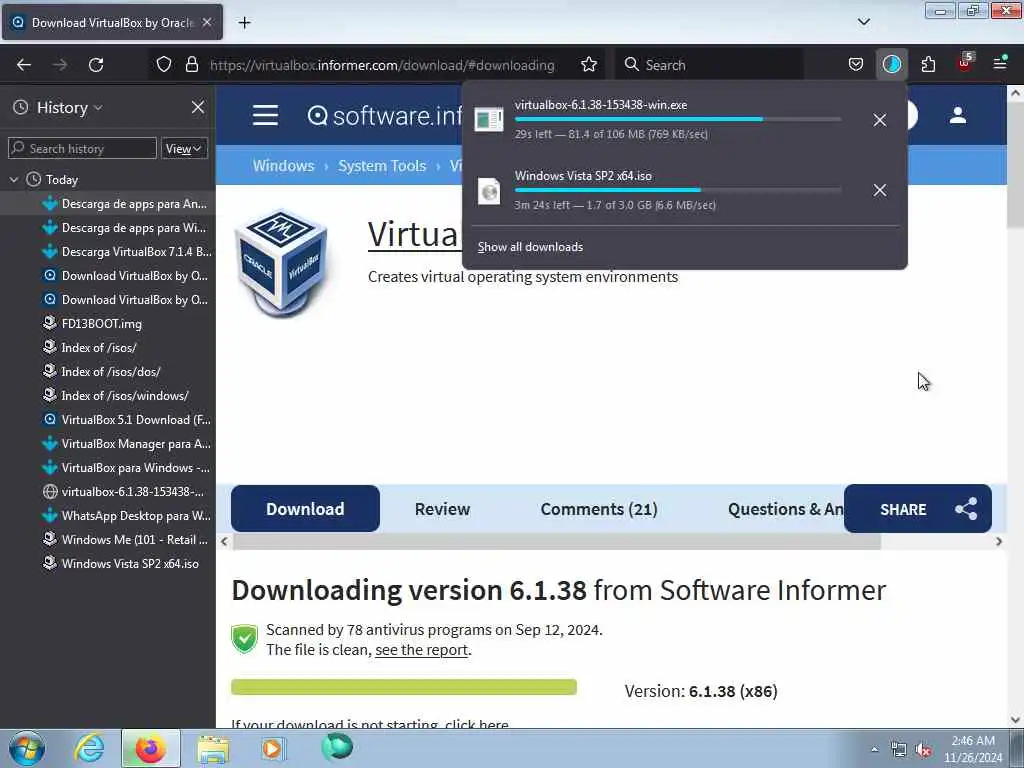Cancel the Windows Vista SP2 iso download
Screen dimensions: 1024x768
pos(880,190)
